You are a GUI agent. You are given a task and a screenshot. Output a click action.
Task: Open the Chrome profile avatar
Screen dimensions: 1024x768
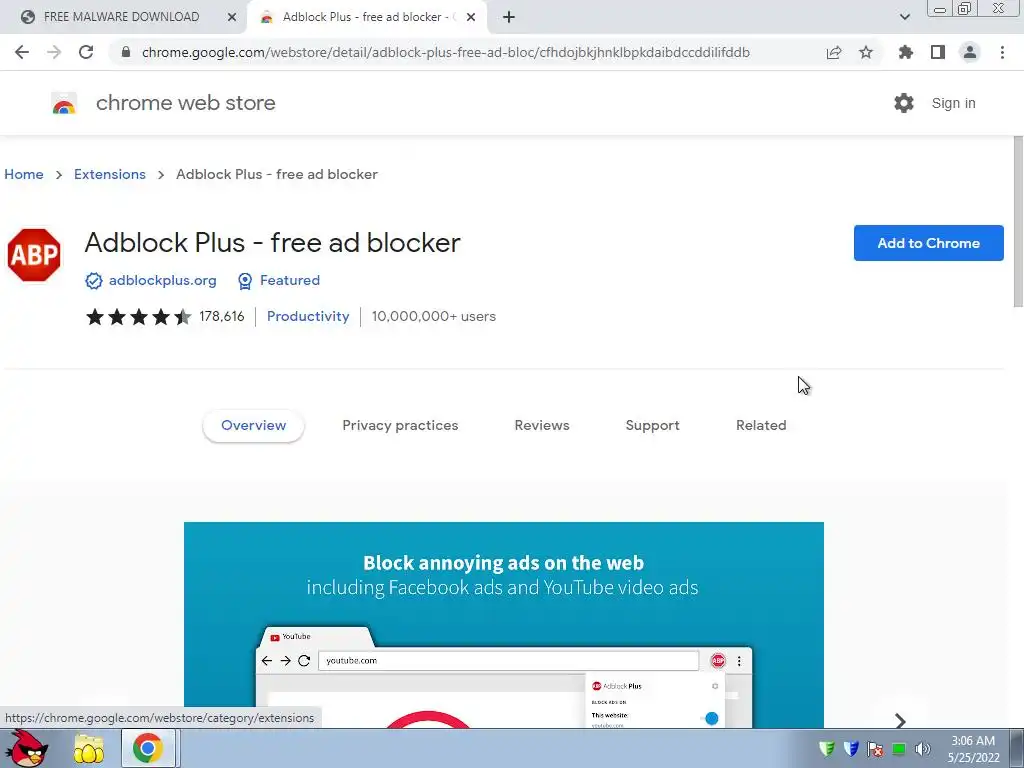pos(970,52)
